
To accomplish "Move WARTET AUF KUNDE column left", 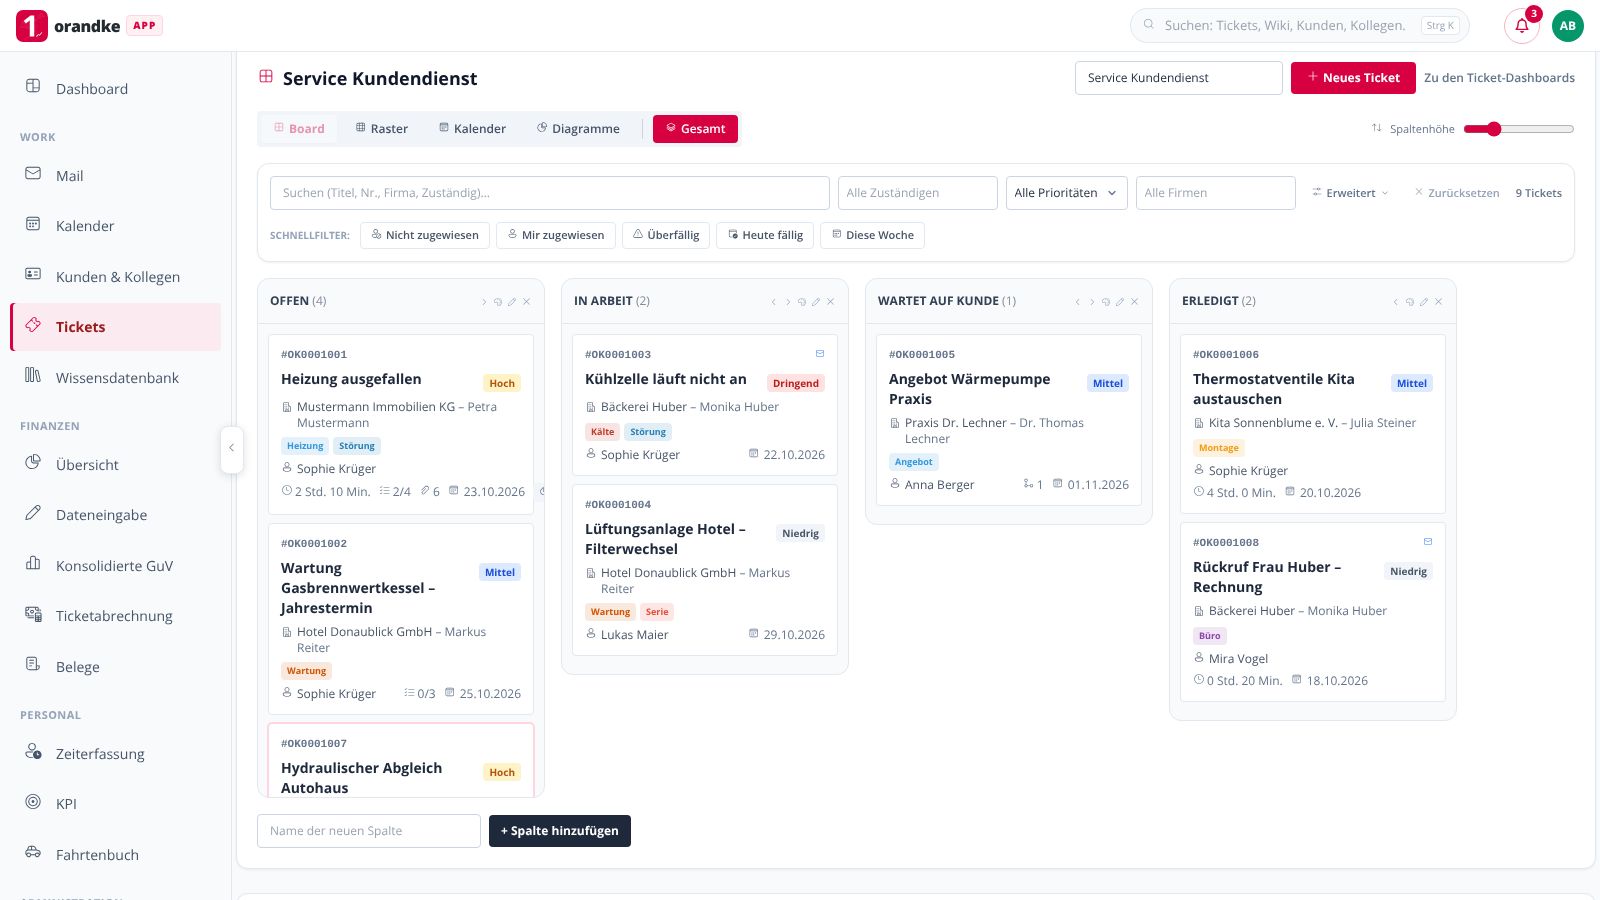I will point(1077,301).
